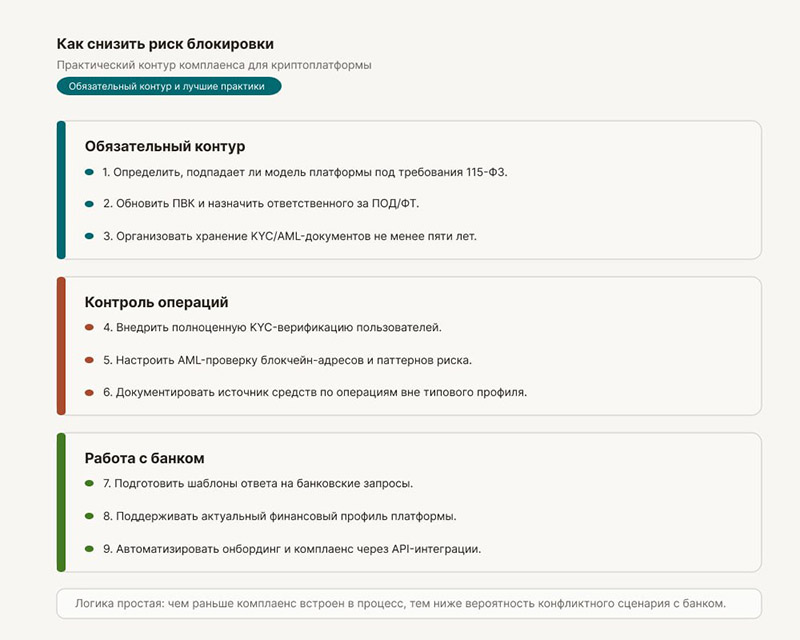Click the teal accent bar of the first card
This screenshot has width=800, height=640.
click(x=61, y=190)
